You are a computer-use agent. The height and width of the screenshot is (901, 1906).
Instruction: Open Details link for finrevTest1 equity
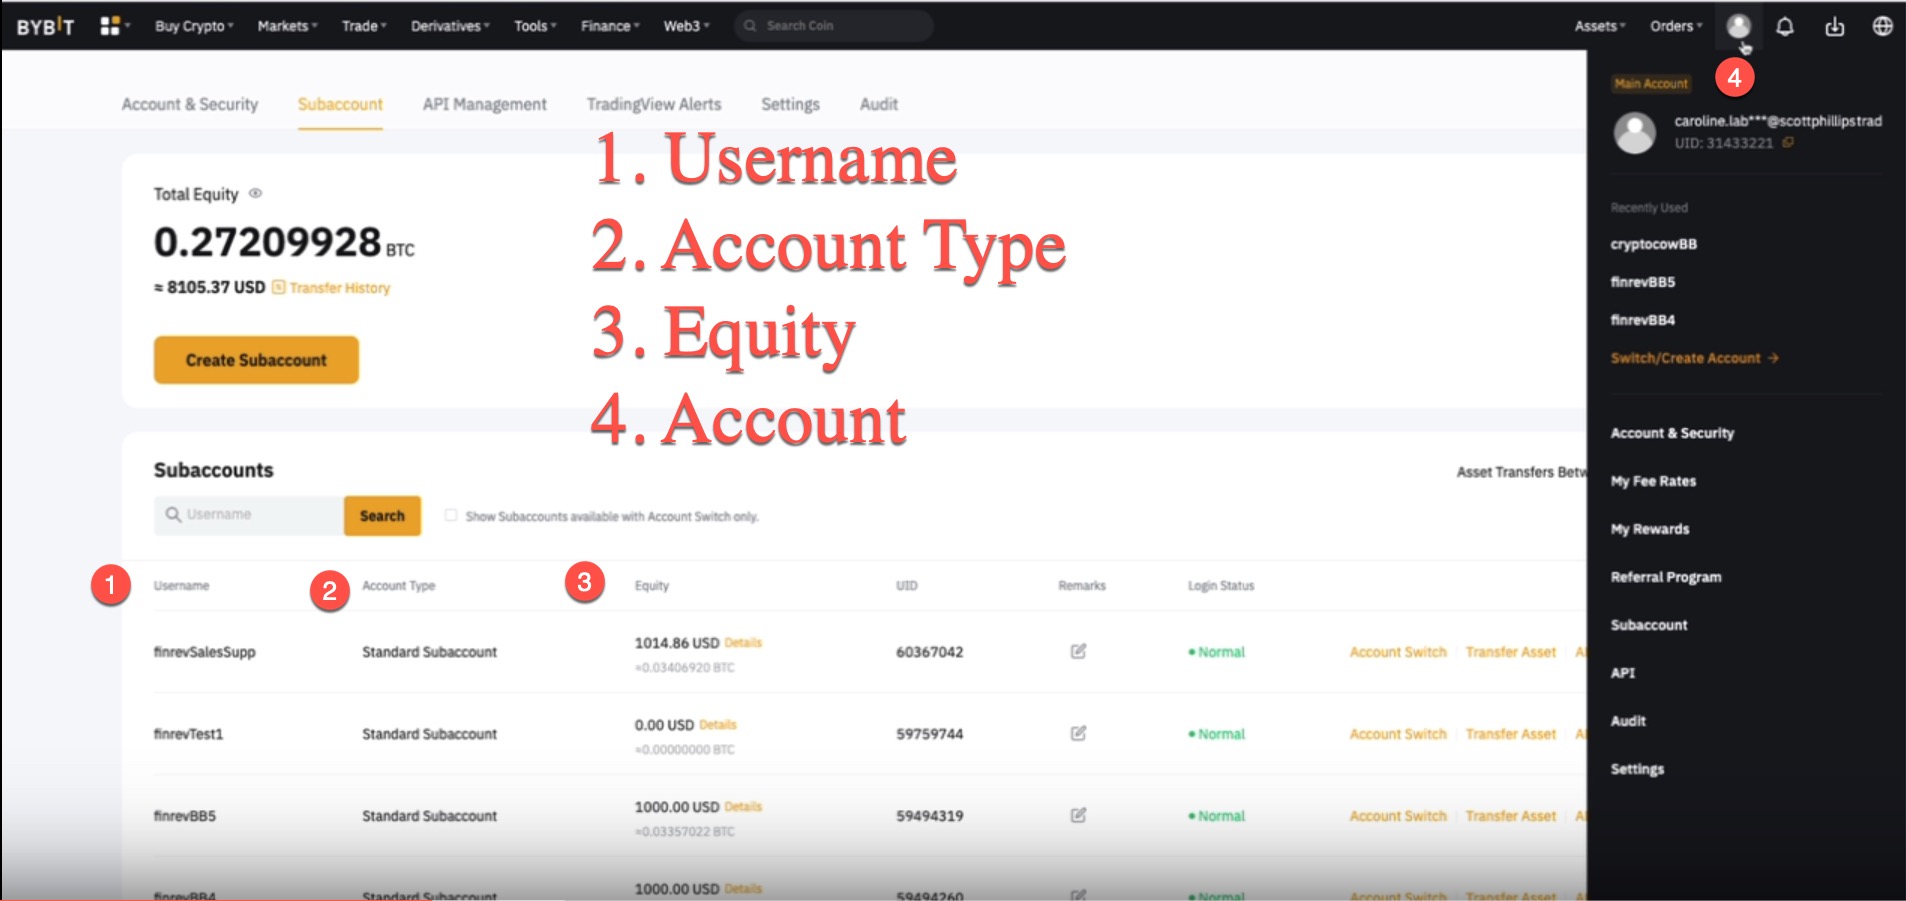pyautogui.click(x=718, y=725)
